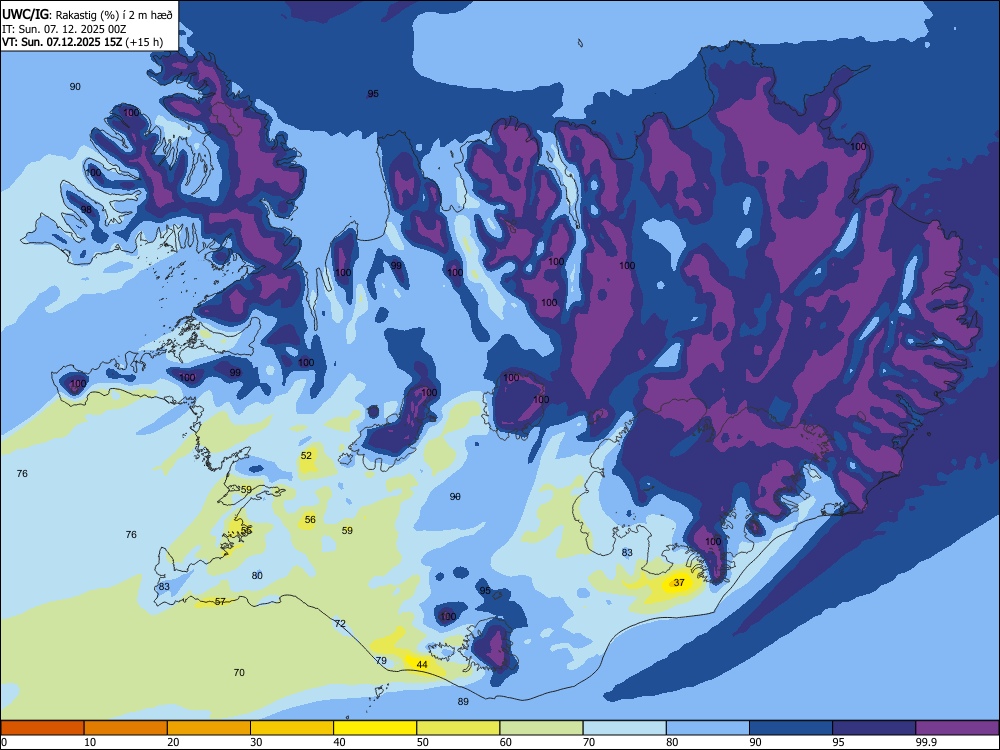Click the legend tick label '10'
The image size is (1000, 750).
(90, 742)
